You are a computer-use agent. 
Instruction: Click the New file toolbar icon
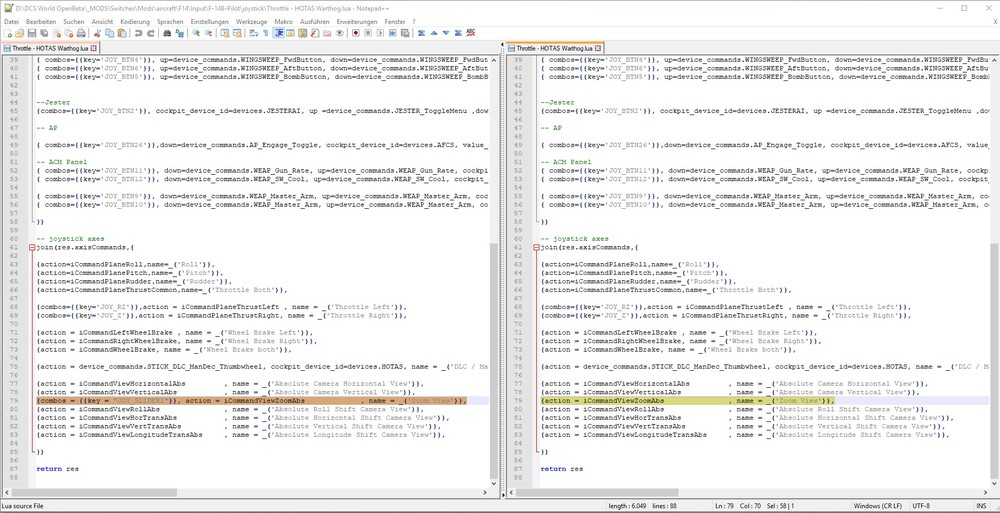(x=8, y=33)
